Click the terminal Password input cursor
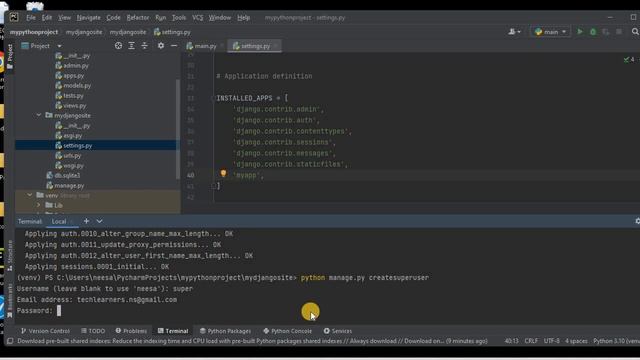Viewport: 640px width, 360px height. (x=59, y=311)
